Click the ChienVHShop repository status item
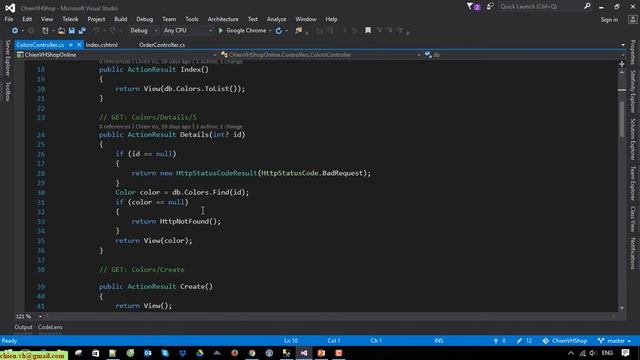Image resolution: width=640 pixels, height=360 pixels. (x=565, y=341)
